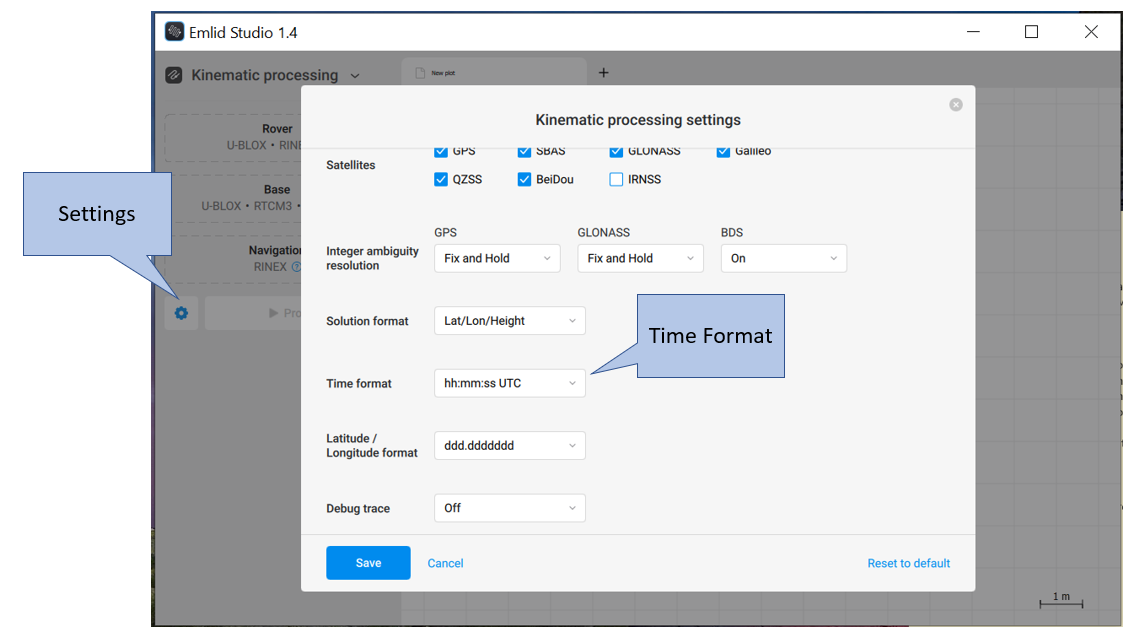Click the '1 m' scale bar

coord(1061,600)
